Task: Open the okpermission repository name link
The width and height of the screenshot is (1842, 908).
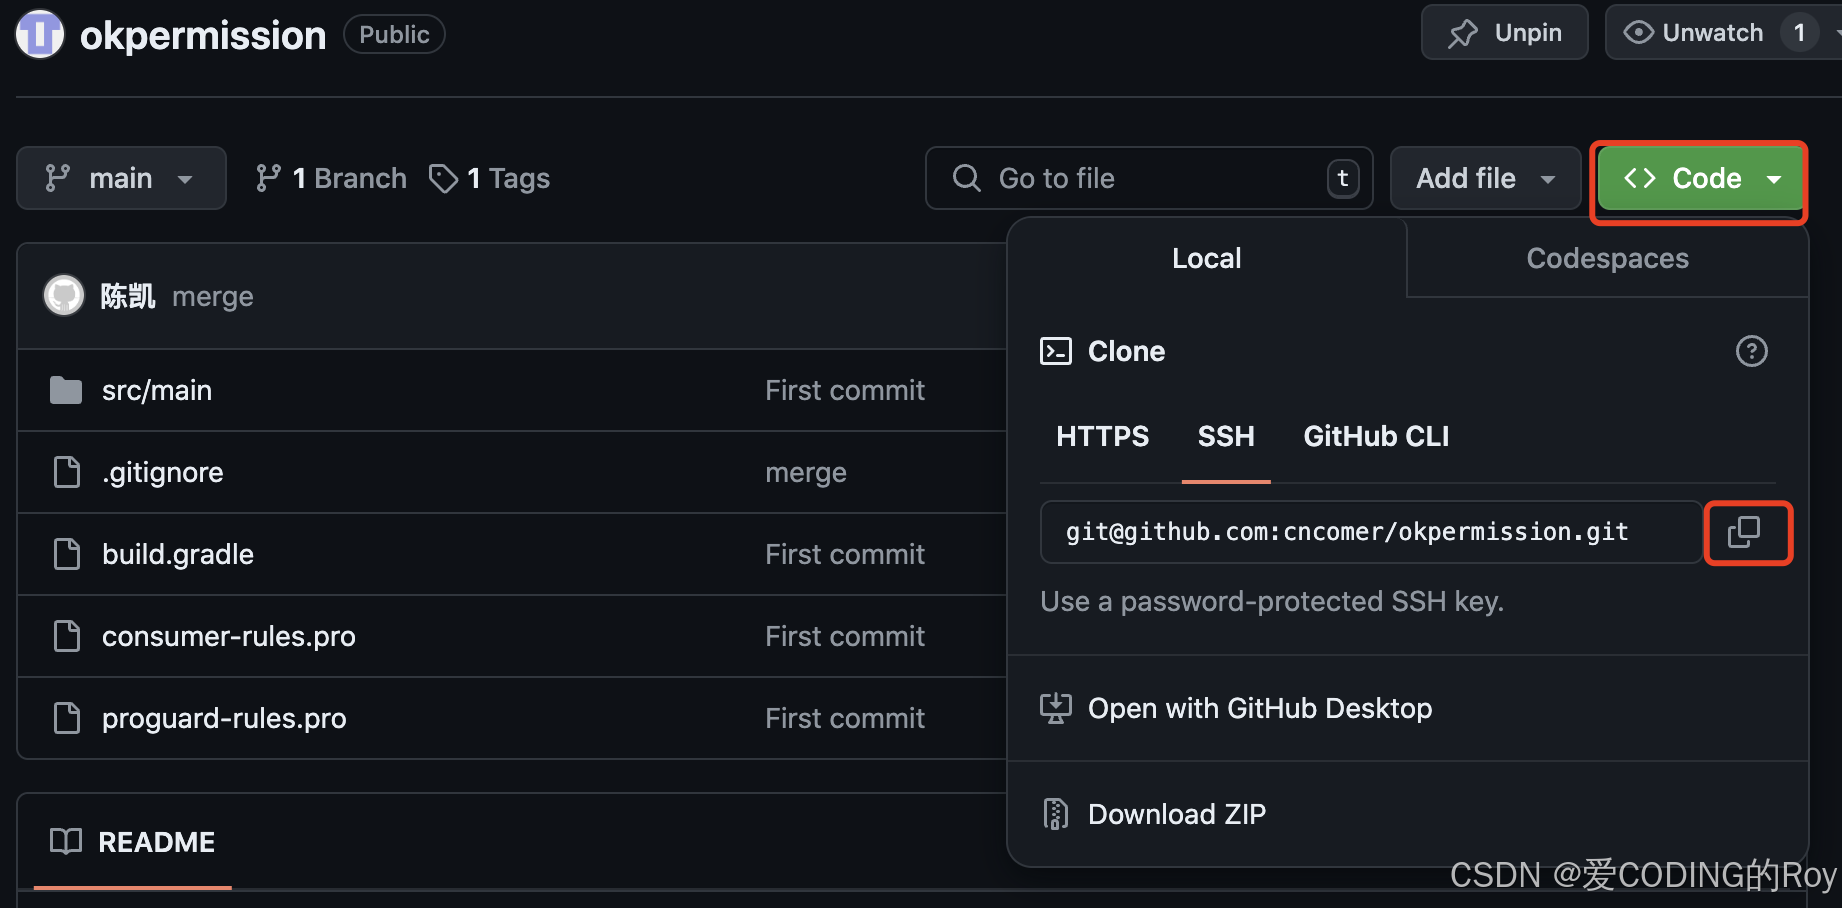Action: pyautogui.click(x=203, y=35)
